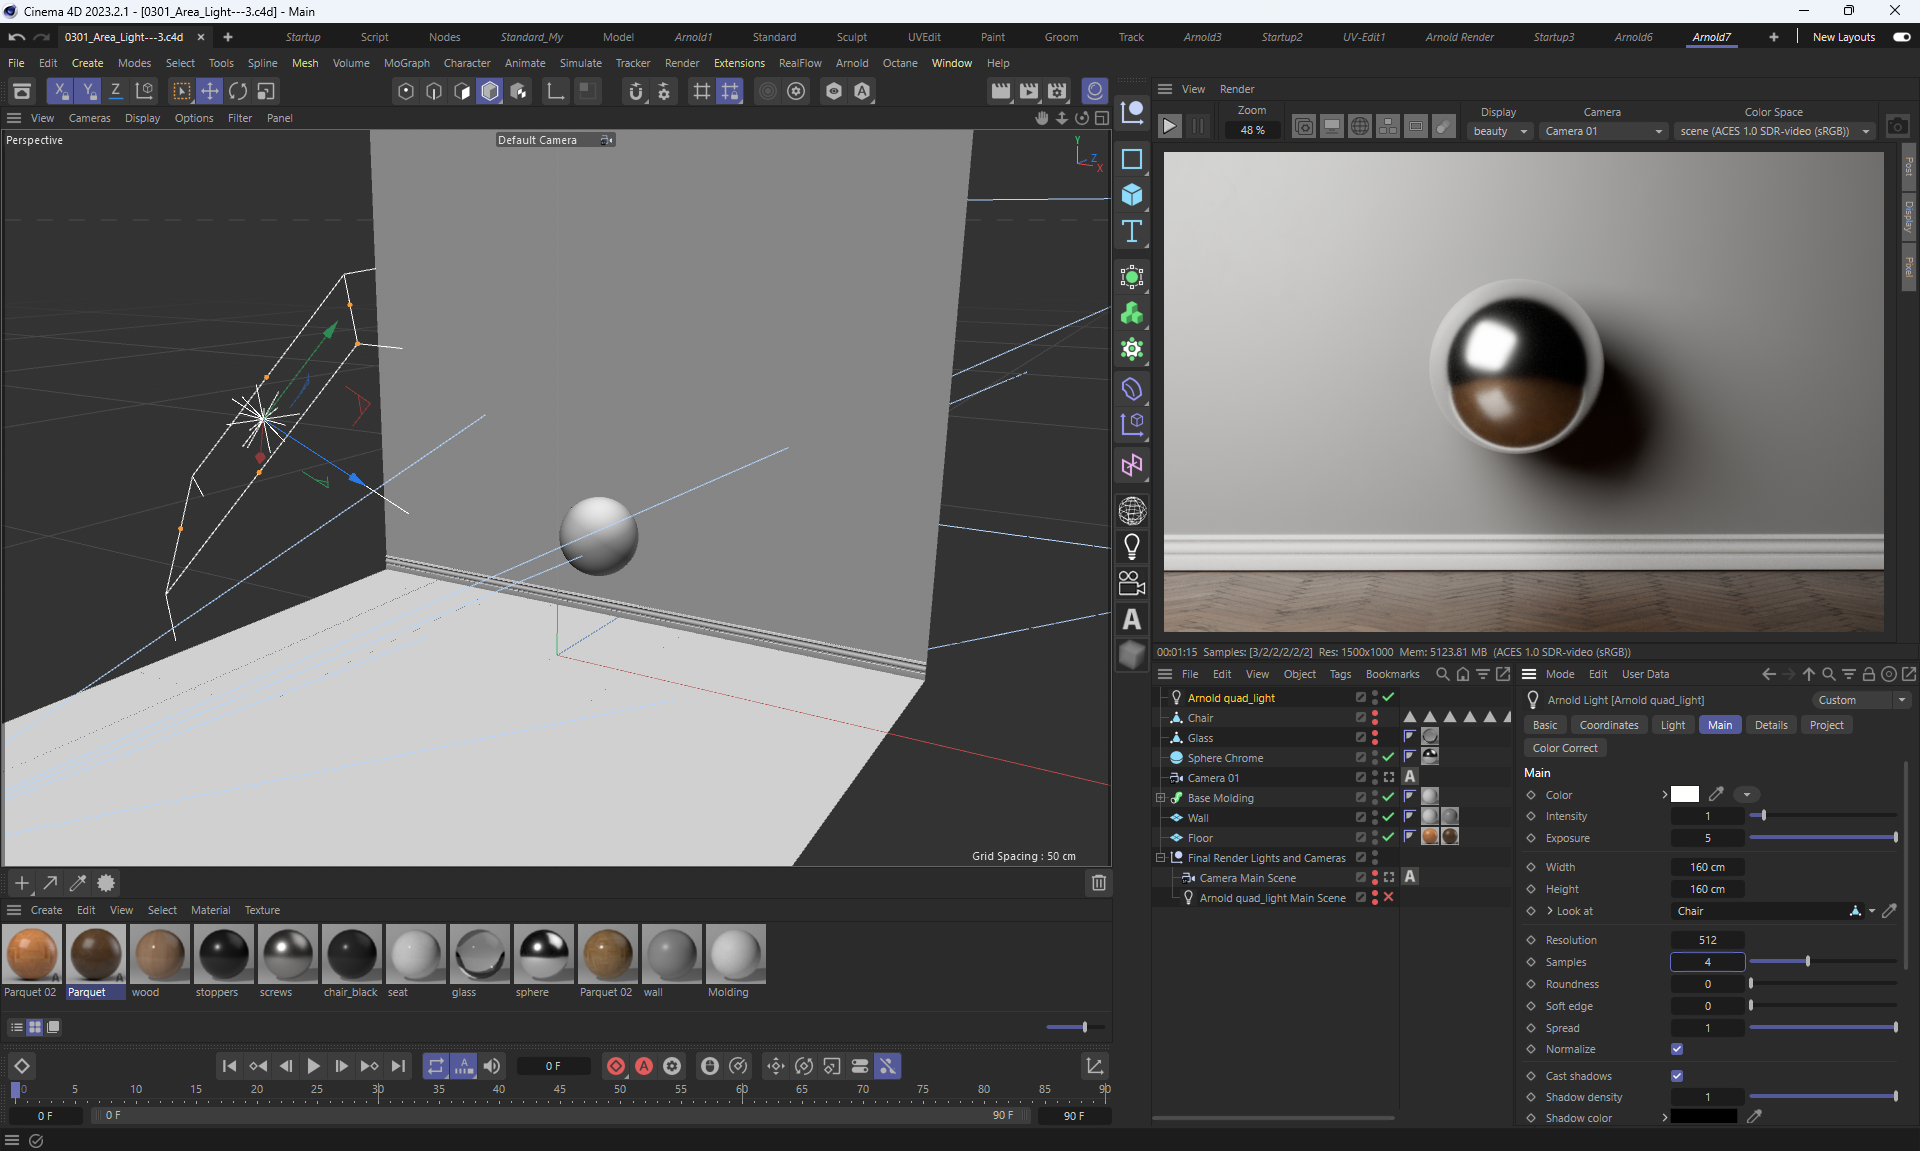Open the Camera 01 dropdown
The image size is (1920, 1151).
coord(1603,131)
